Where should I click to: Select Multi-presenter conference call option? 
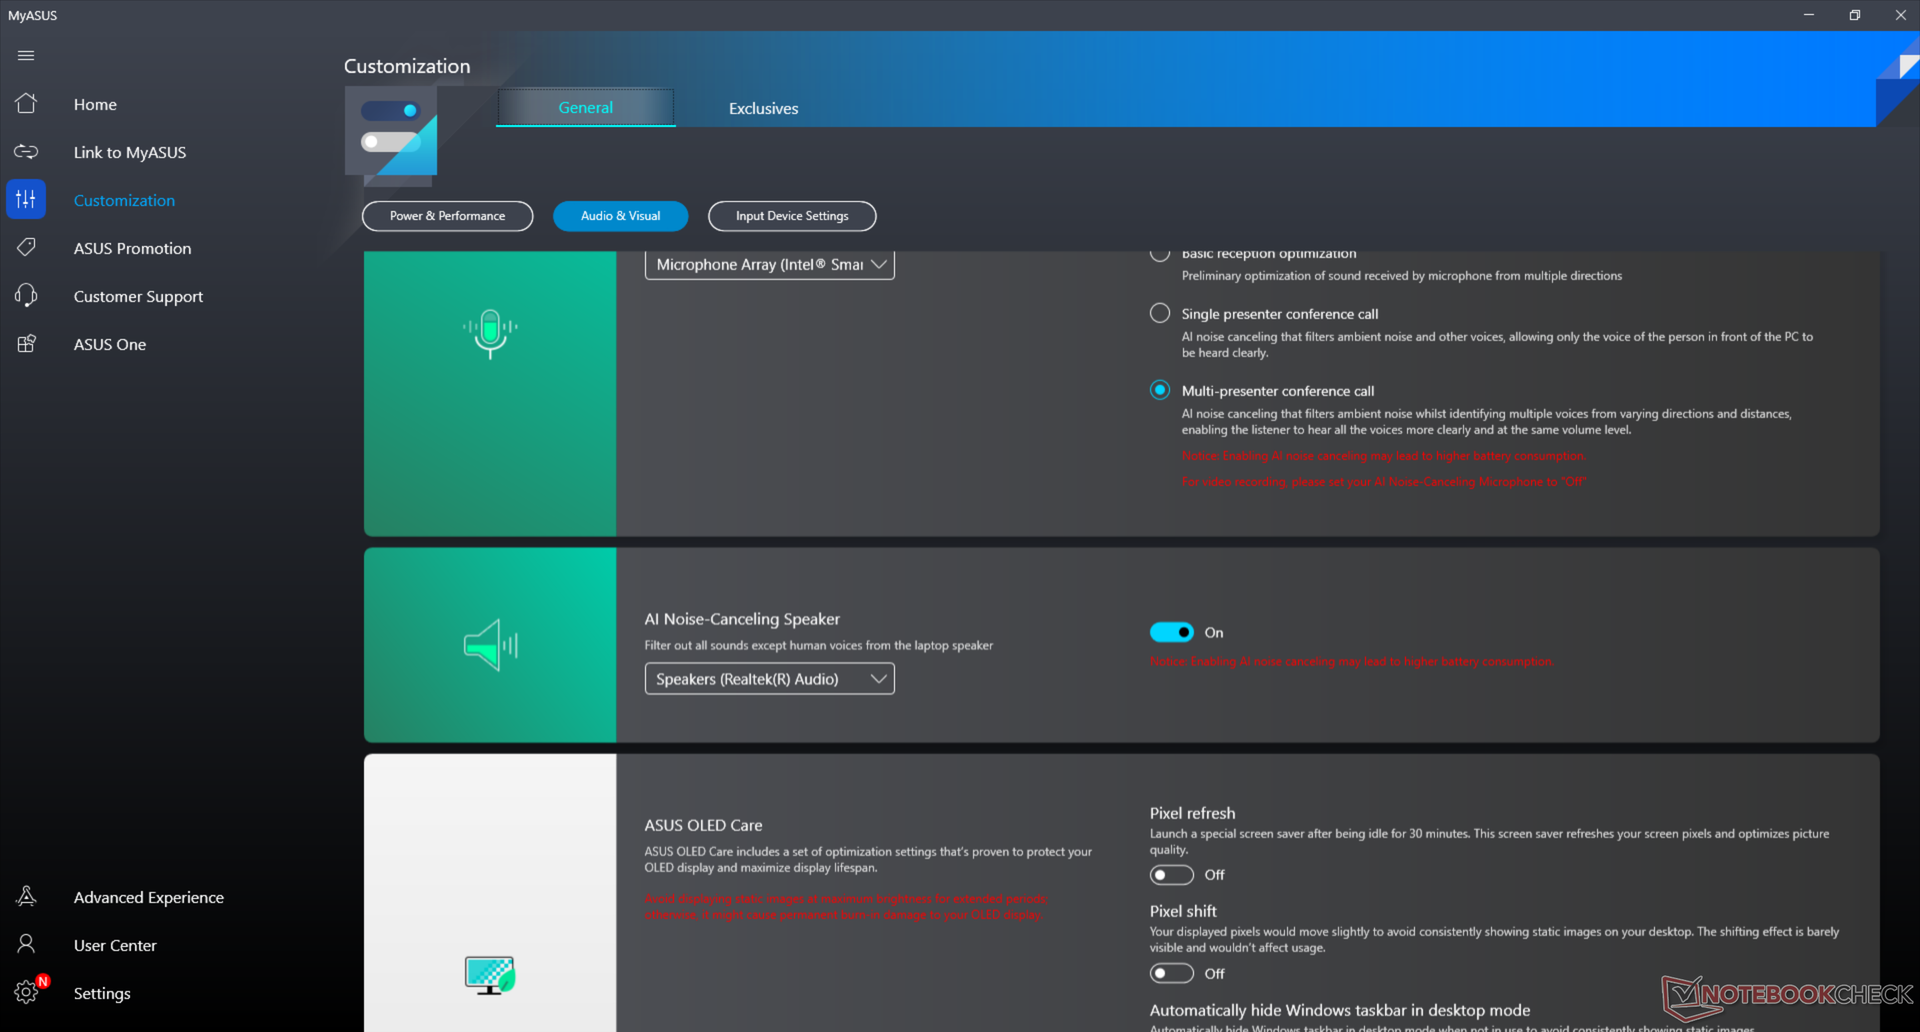tap(1160, 390)
